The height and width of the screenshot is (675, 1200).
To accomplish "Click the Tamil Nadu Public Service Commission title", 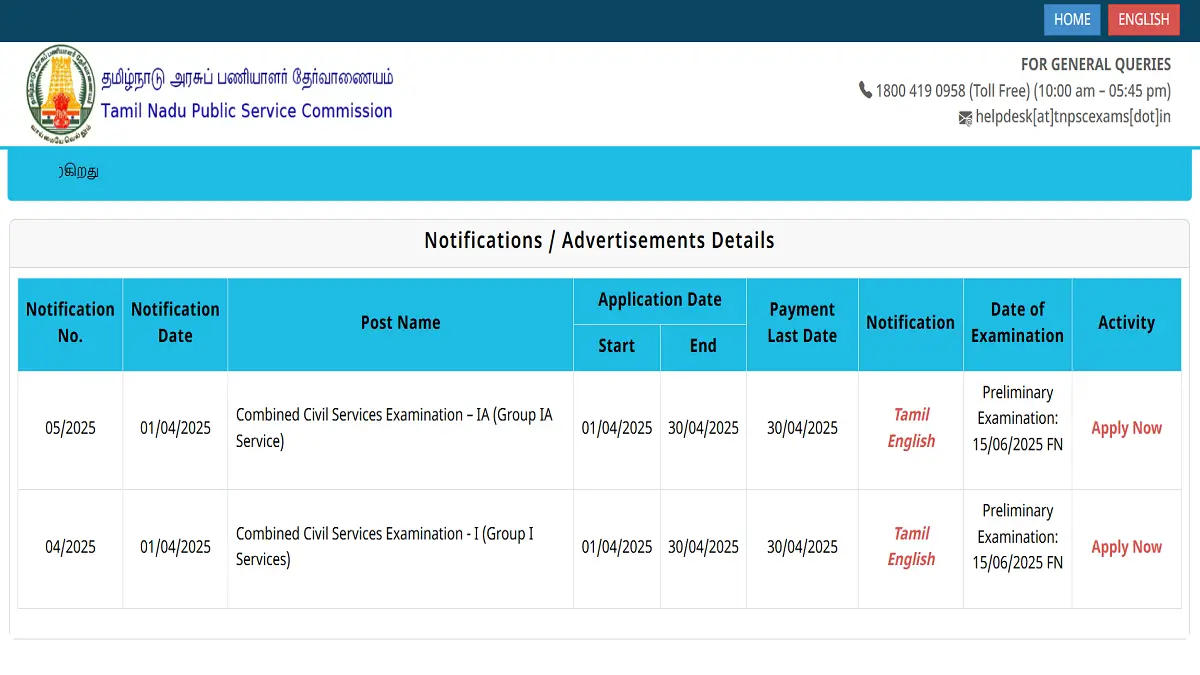I will (247, 111).
